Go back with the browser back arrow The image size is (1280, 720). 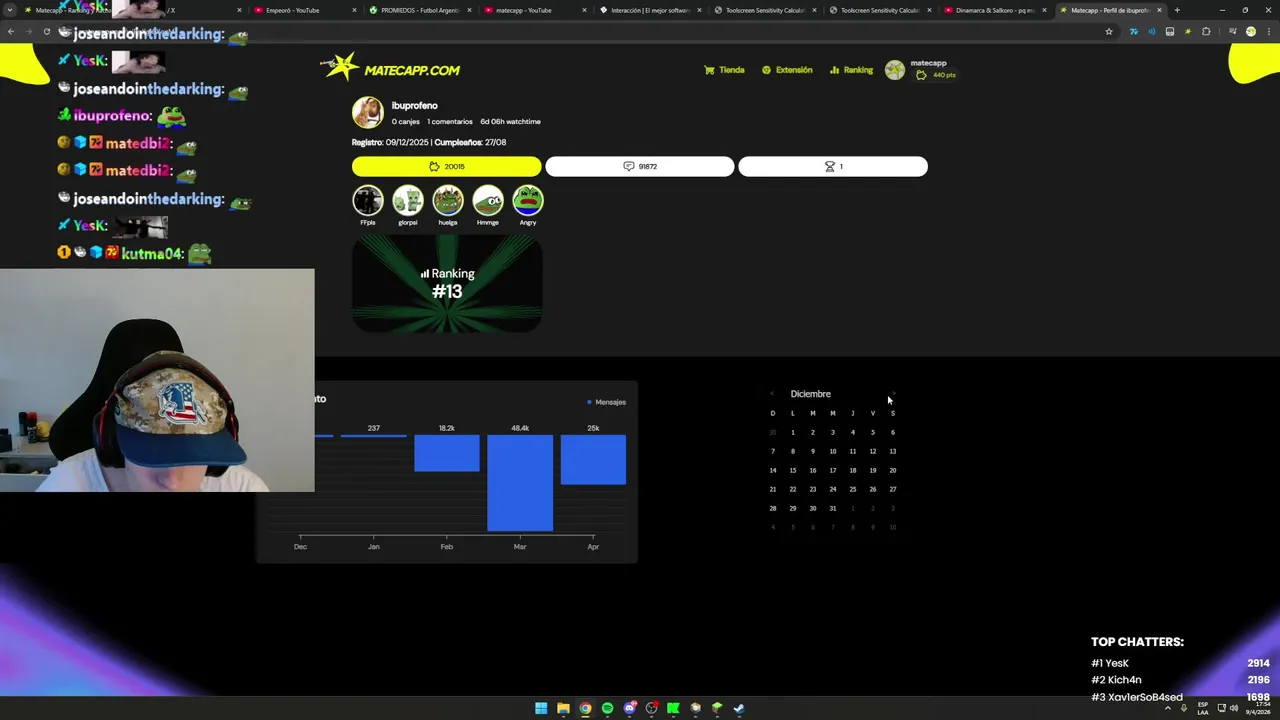click(11, 31)
